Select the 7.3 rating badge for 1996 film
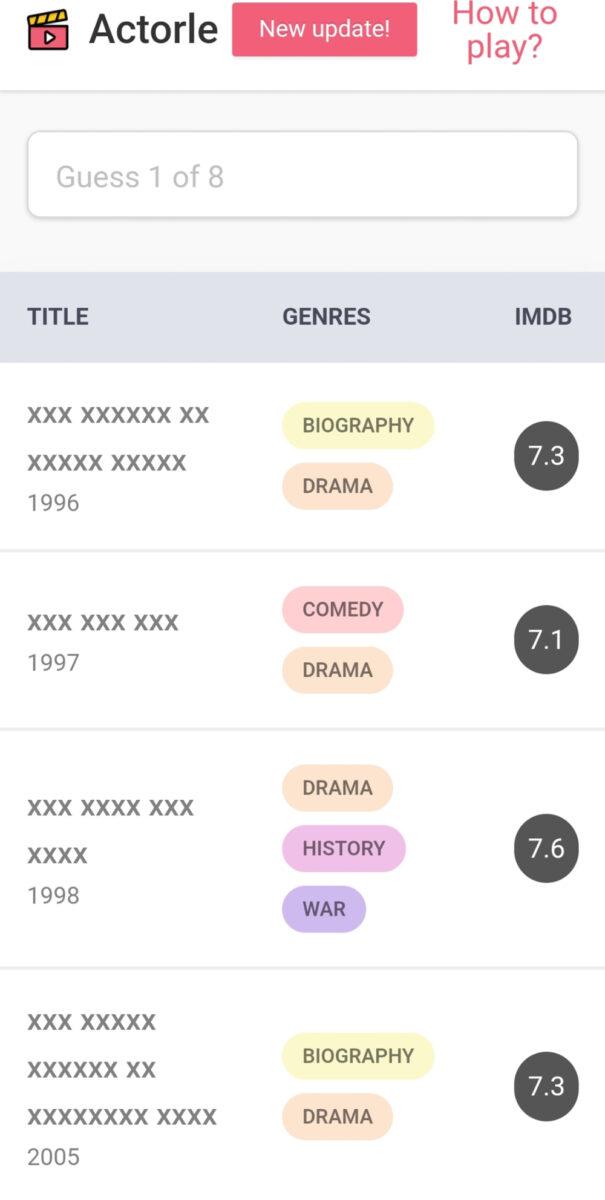The image size is (605, 1200). (x=546, y=456)
